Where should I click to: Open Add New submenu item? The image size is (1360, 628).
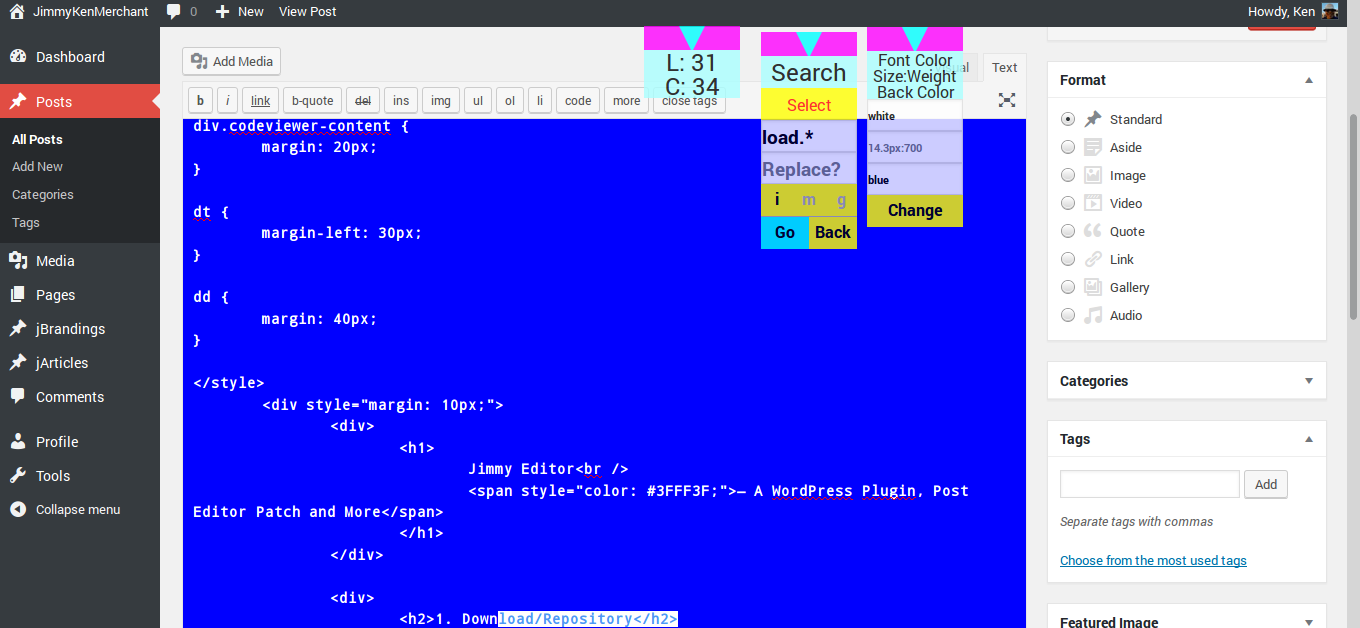tap(37, 167)
